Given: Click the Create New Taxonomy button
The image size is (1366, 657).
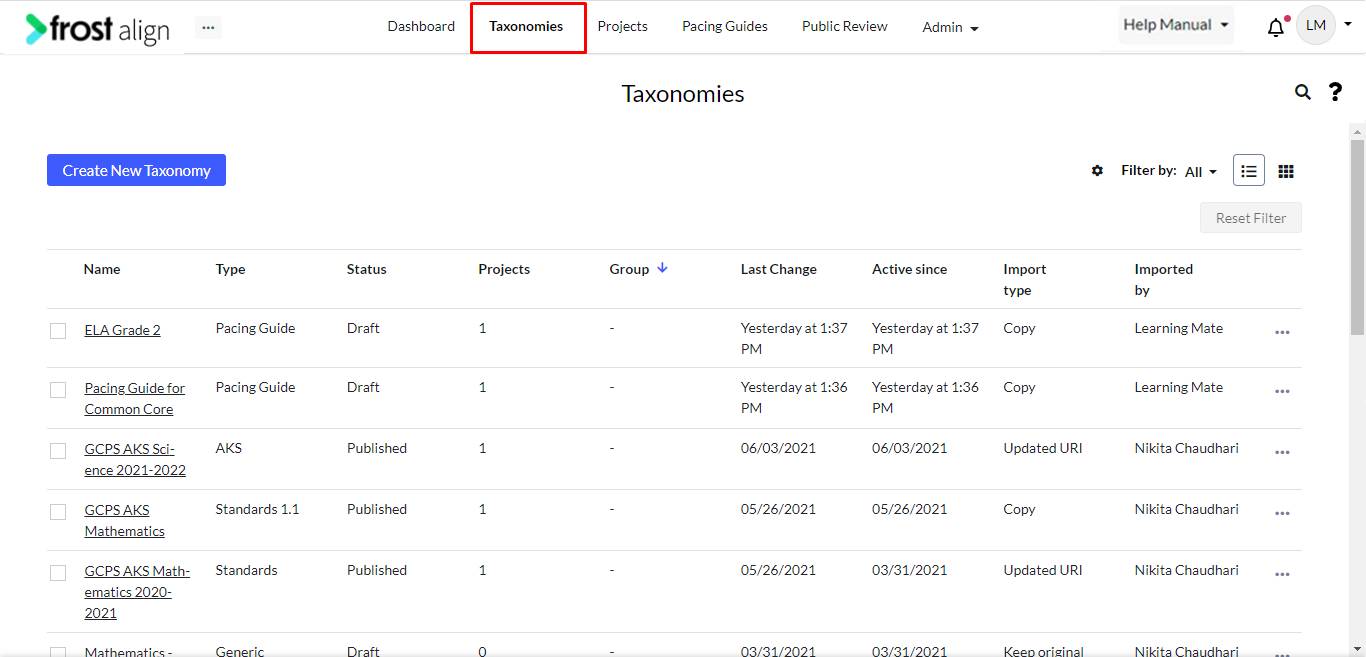Looking at the screenshot, I should click(136, 170).
